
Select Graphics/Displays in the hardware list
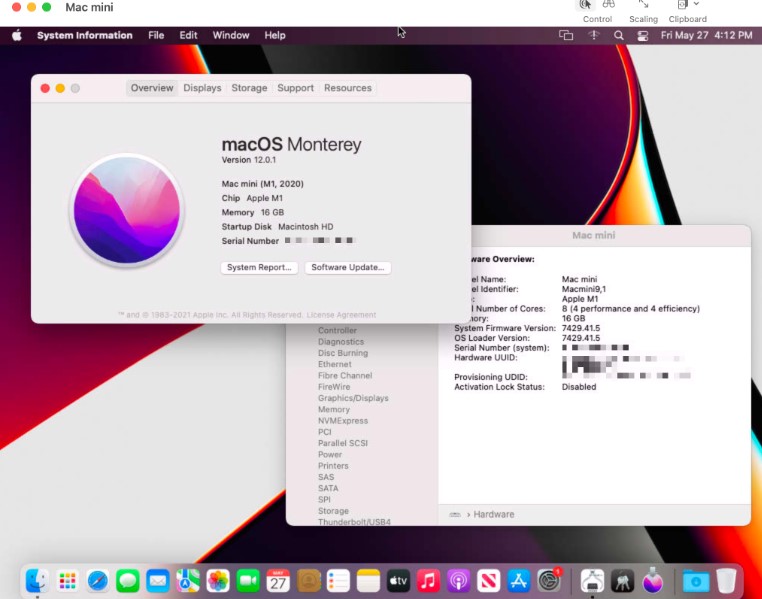(353, 398)
